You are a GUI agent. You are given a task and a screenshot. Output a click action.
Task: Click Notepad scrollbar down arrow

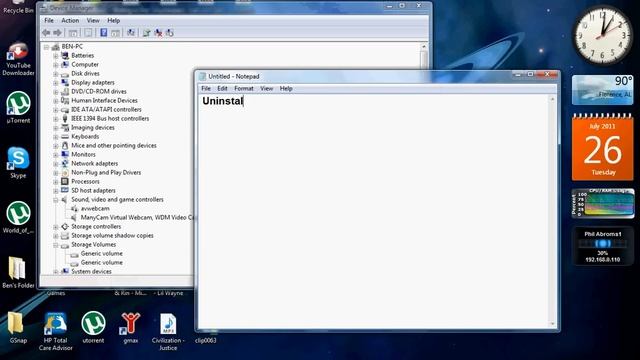pos(553,323)
